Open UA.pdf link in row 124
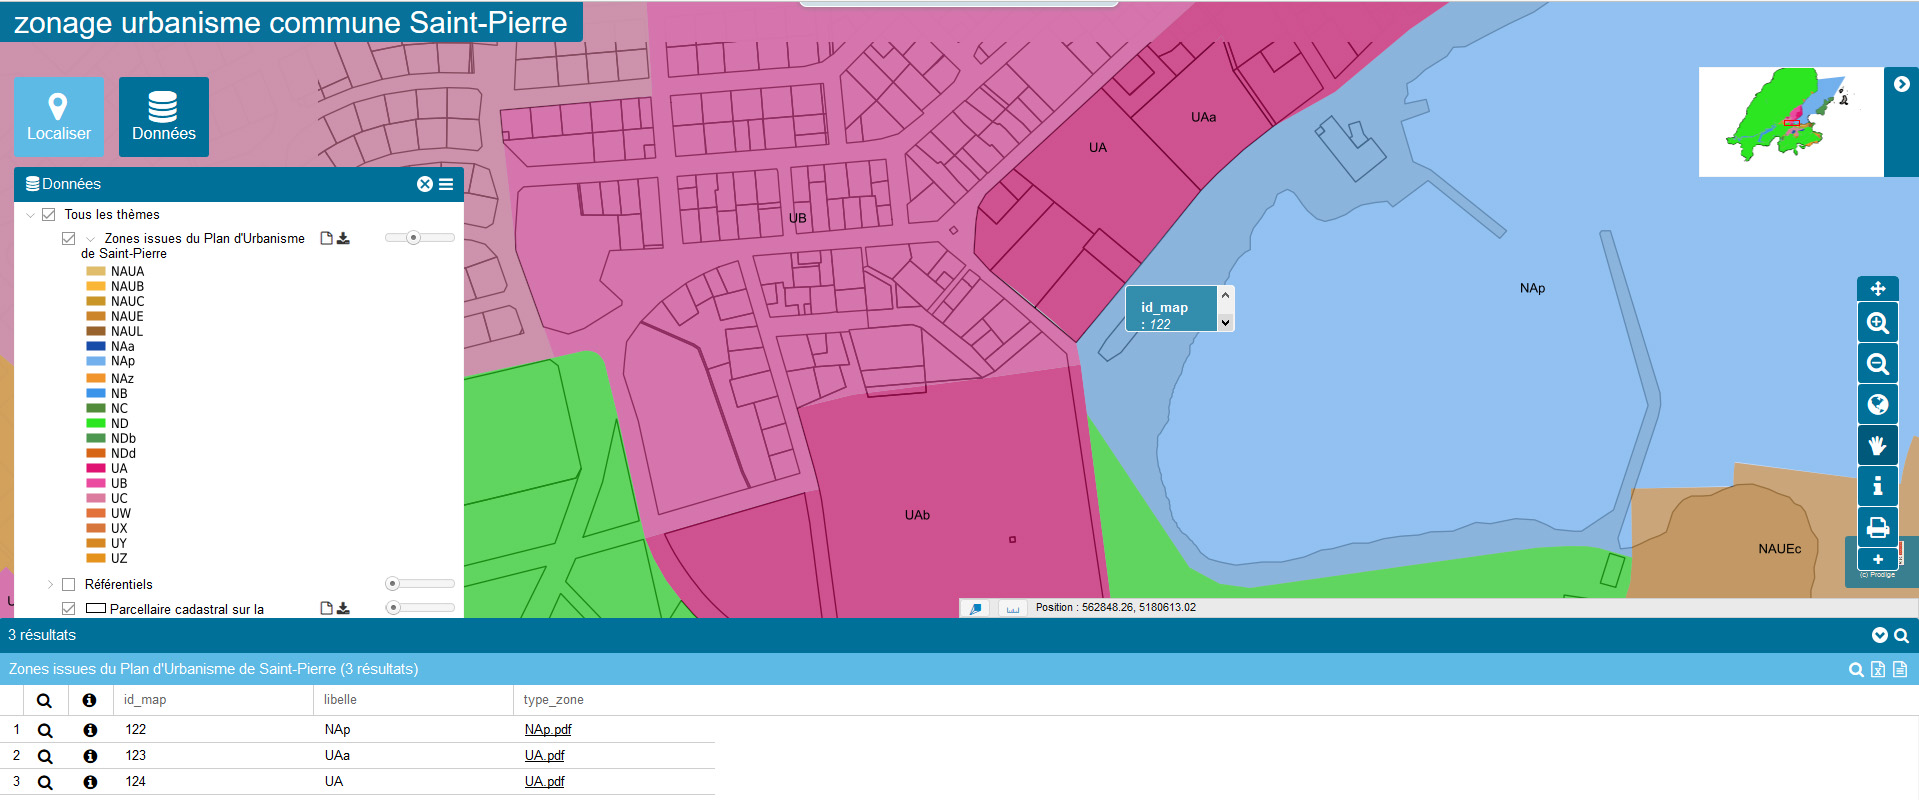The width and height of the screenshot is (1919, 800). point(545,782)
